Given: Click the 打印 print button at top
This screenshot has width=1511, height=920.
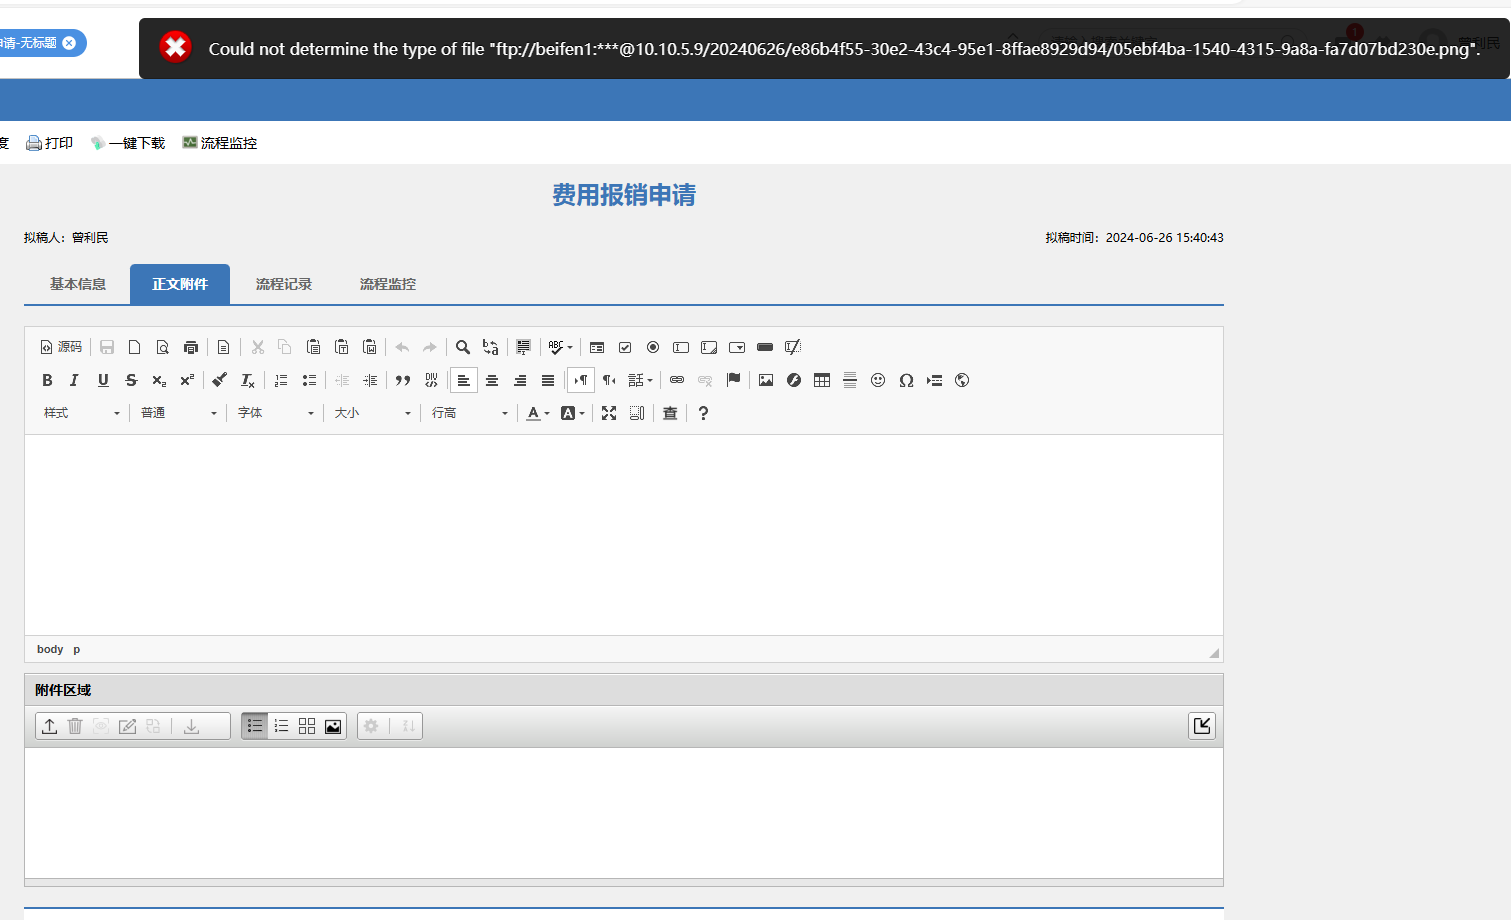Looking at the screenshot, I should 50,143.
